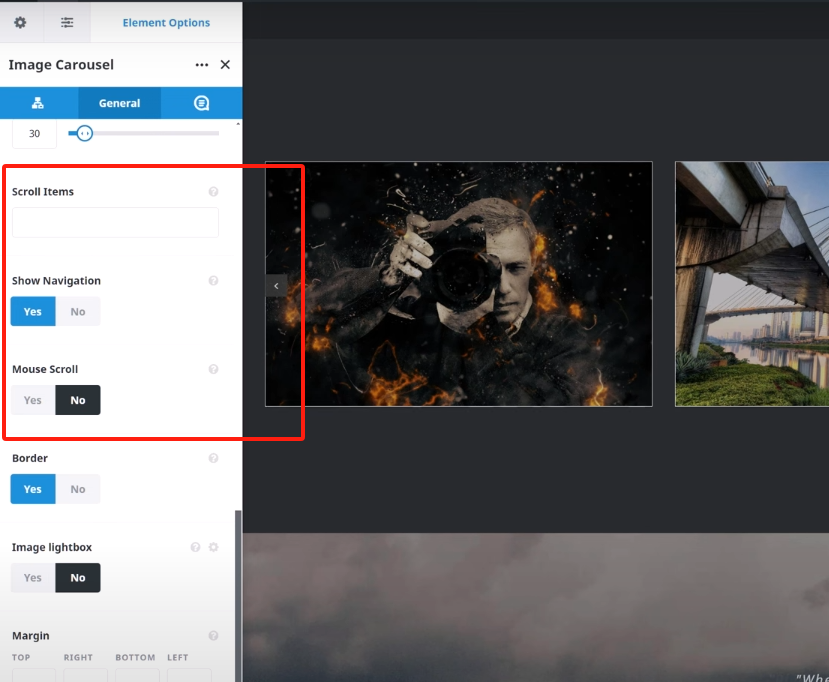Disable Border by selecting No
Image resolution: width=829 pixels, height=682 pixels.
coord(78,489)
